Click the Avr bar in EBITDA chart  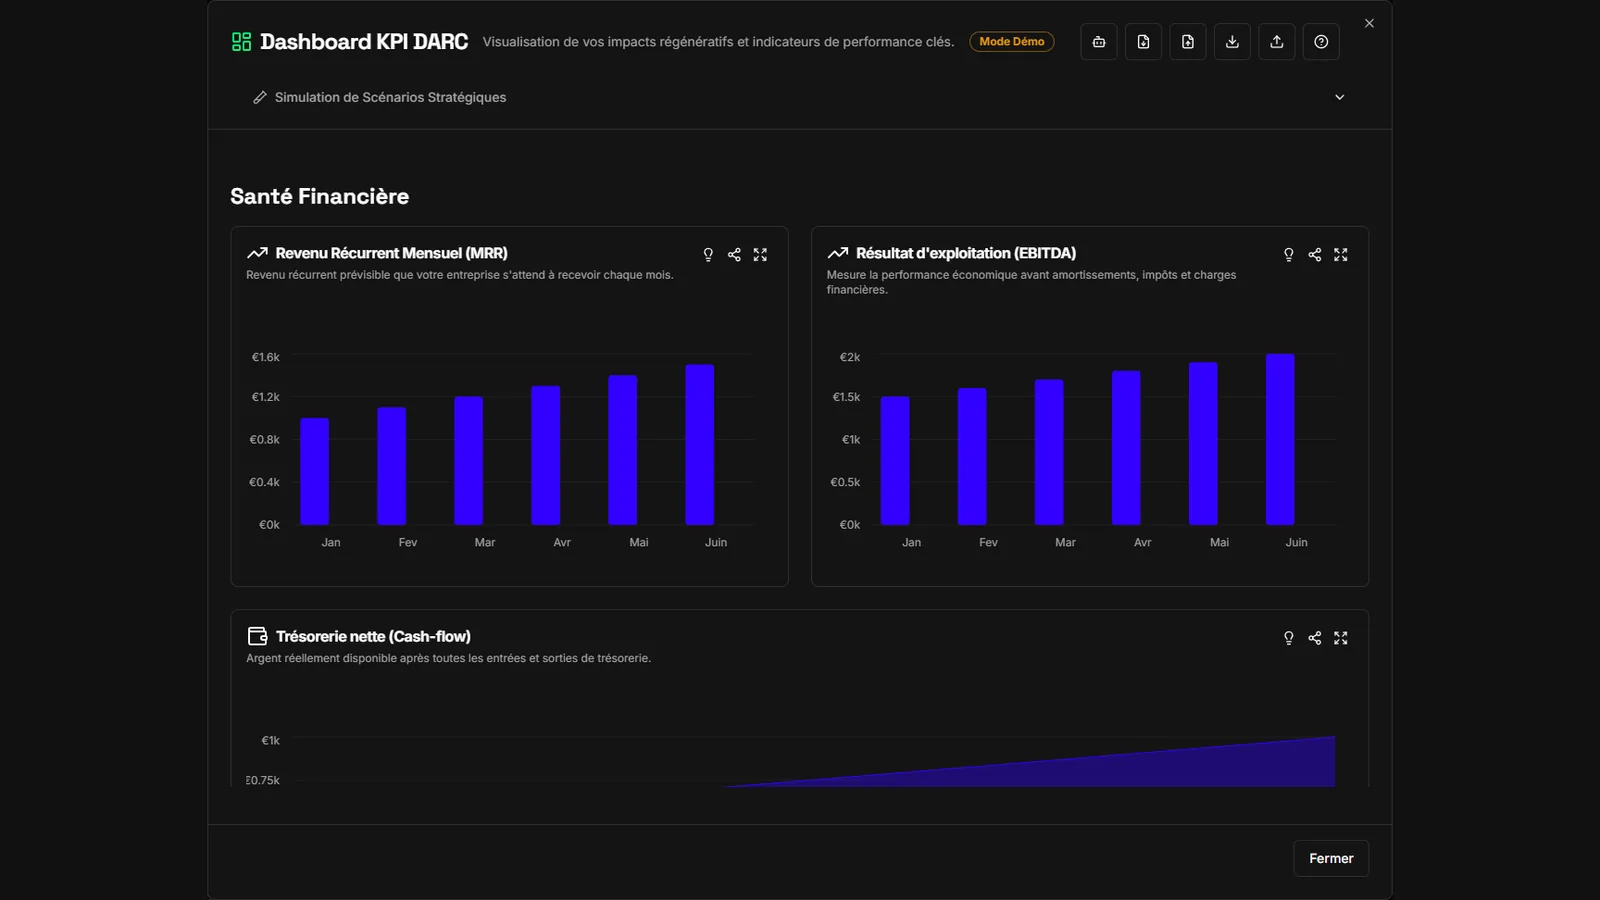point(1126,448)
